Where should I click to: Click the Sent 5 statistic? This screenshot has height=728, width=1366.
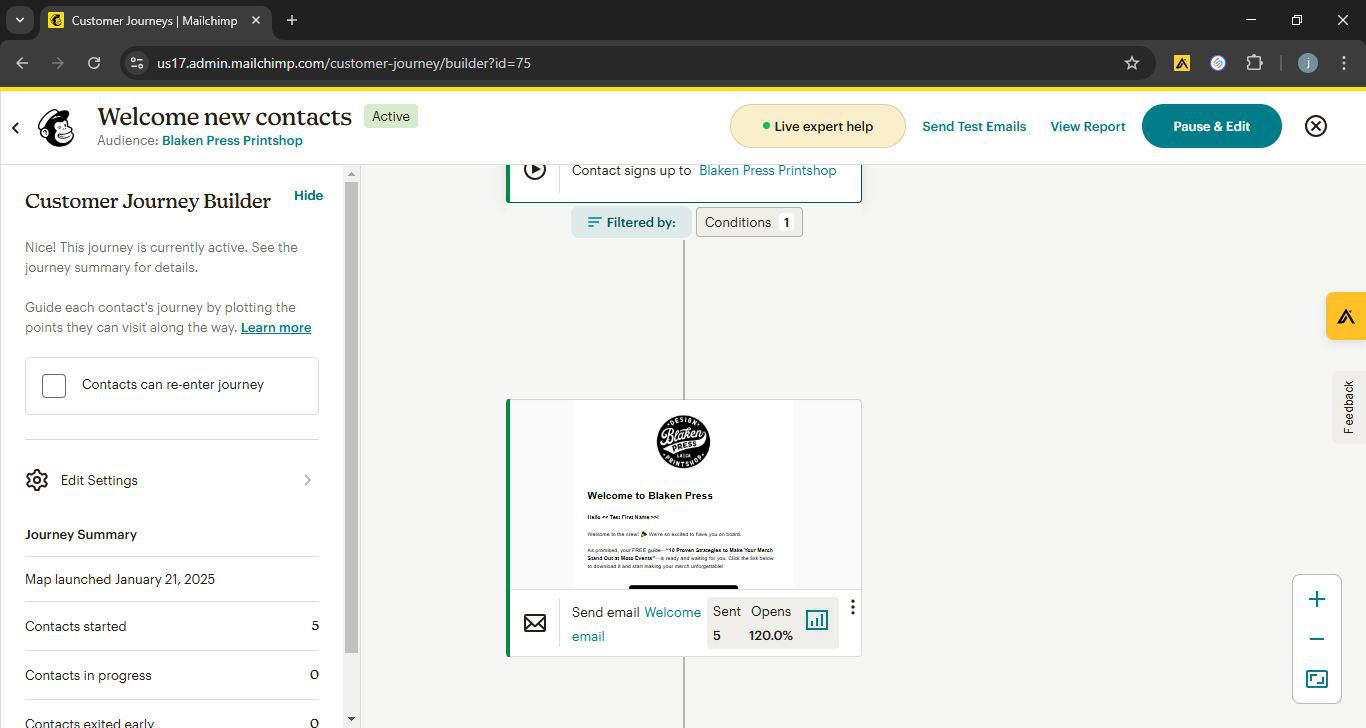727,623
